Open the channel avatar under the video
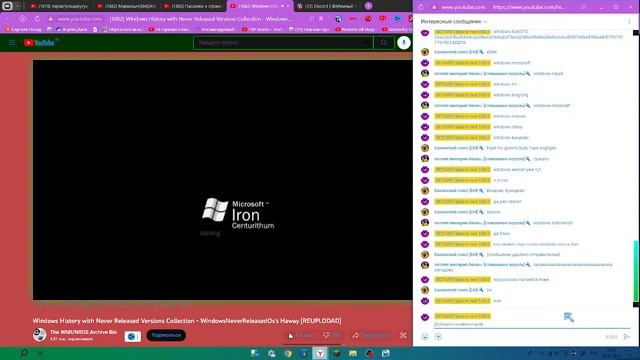This screenshot has width=640, height=360. click(x=40, y=335)
